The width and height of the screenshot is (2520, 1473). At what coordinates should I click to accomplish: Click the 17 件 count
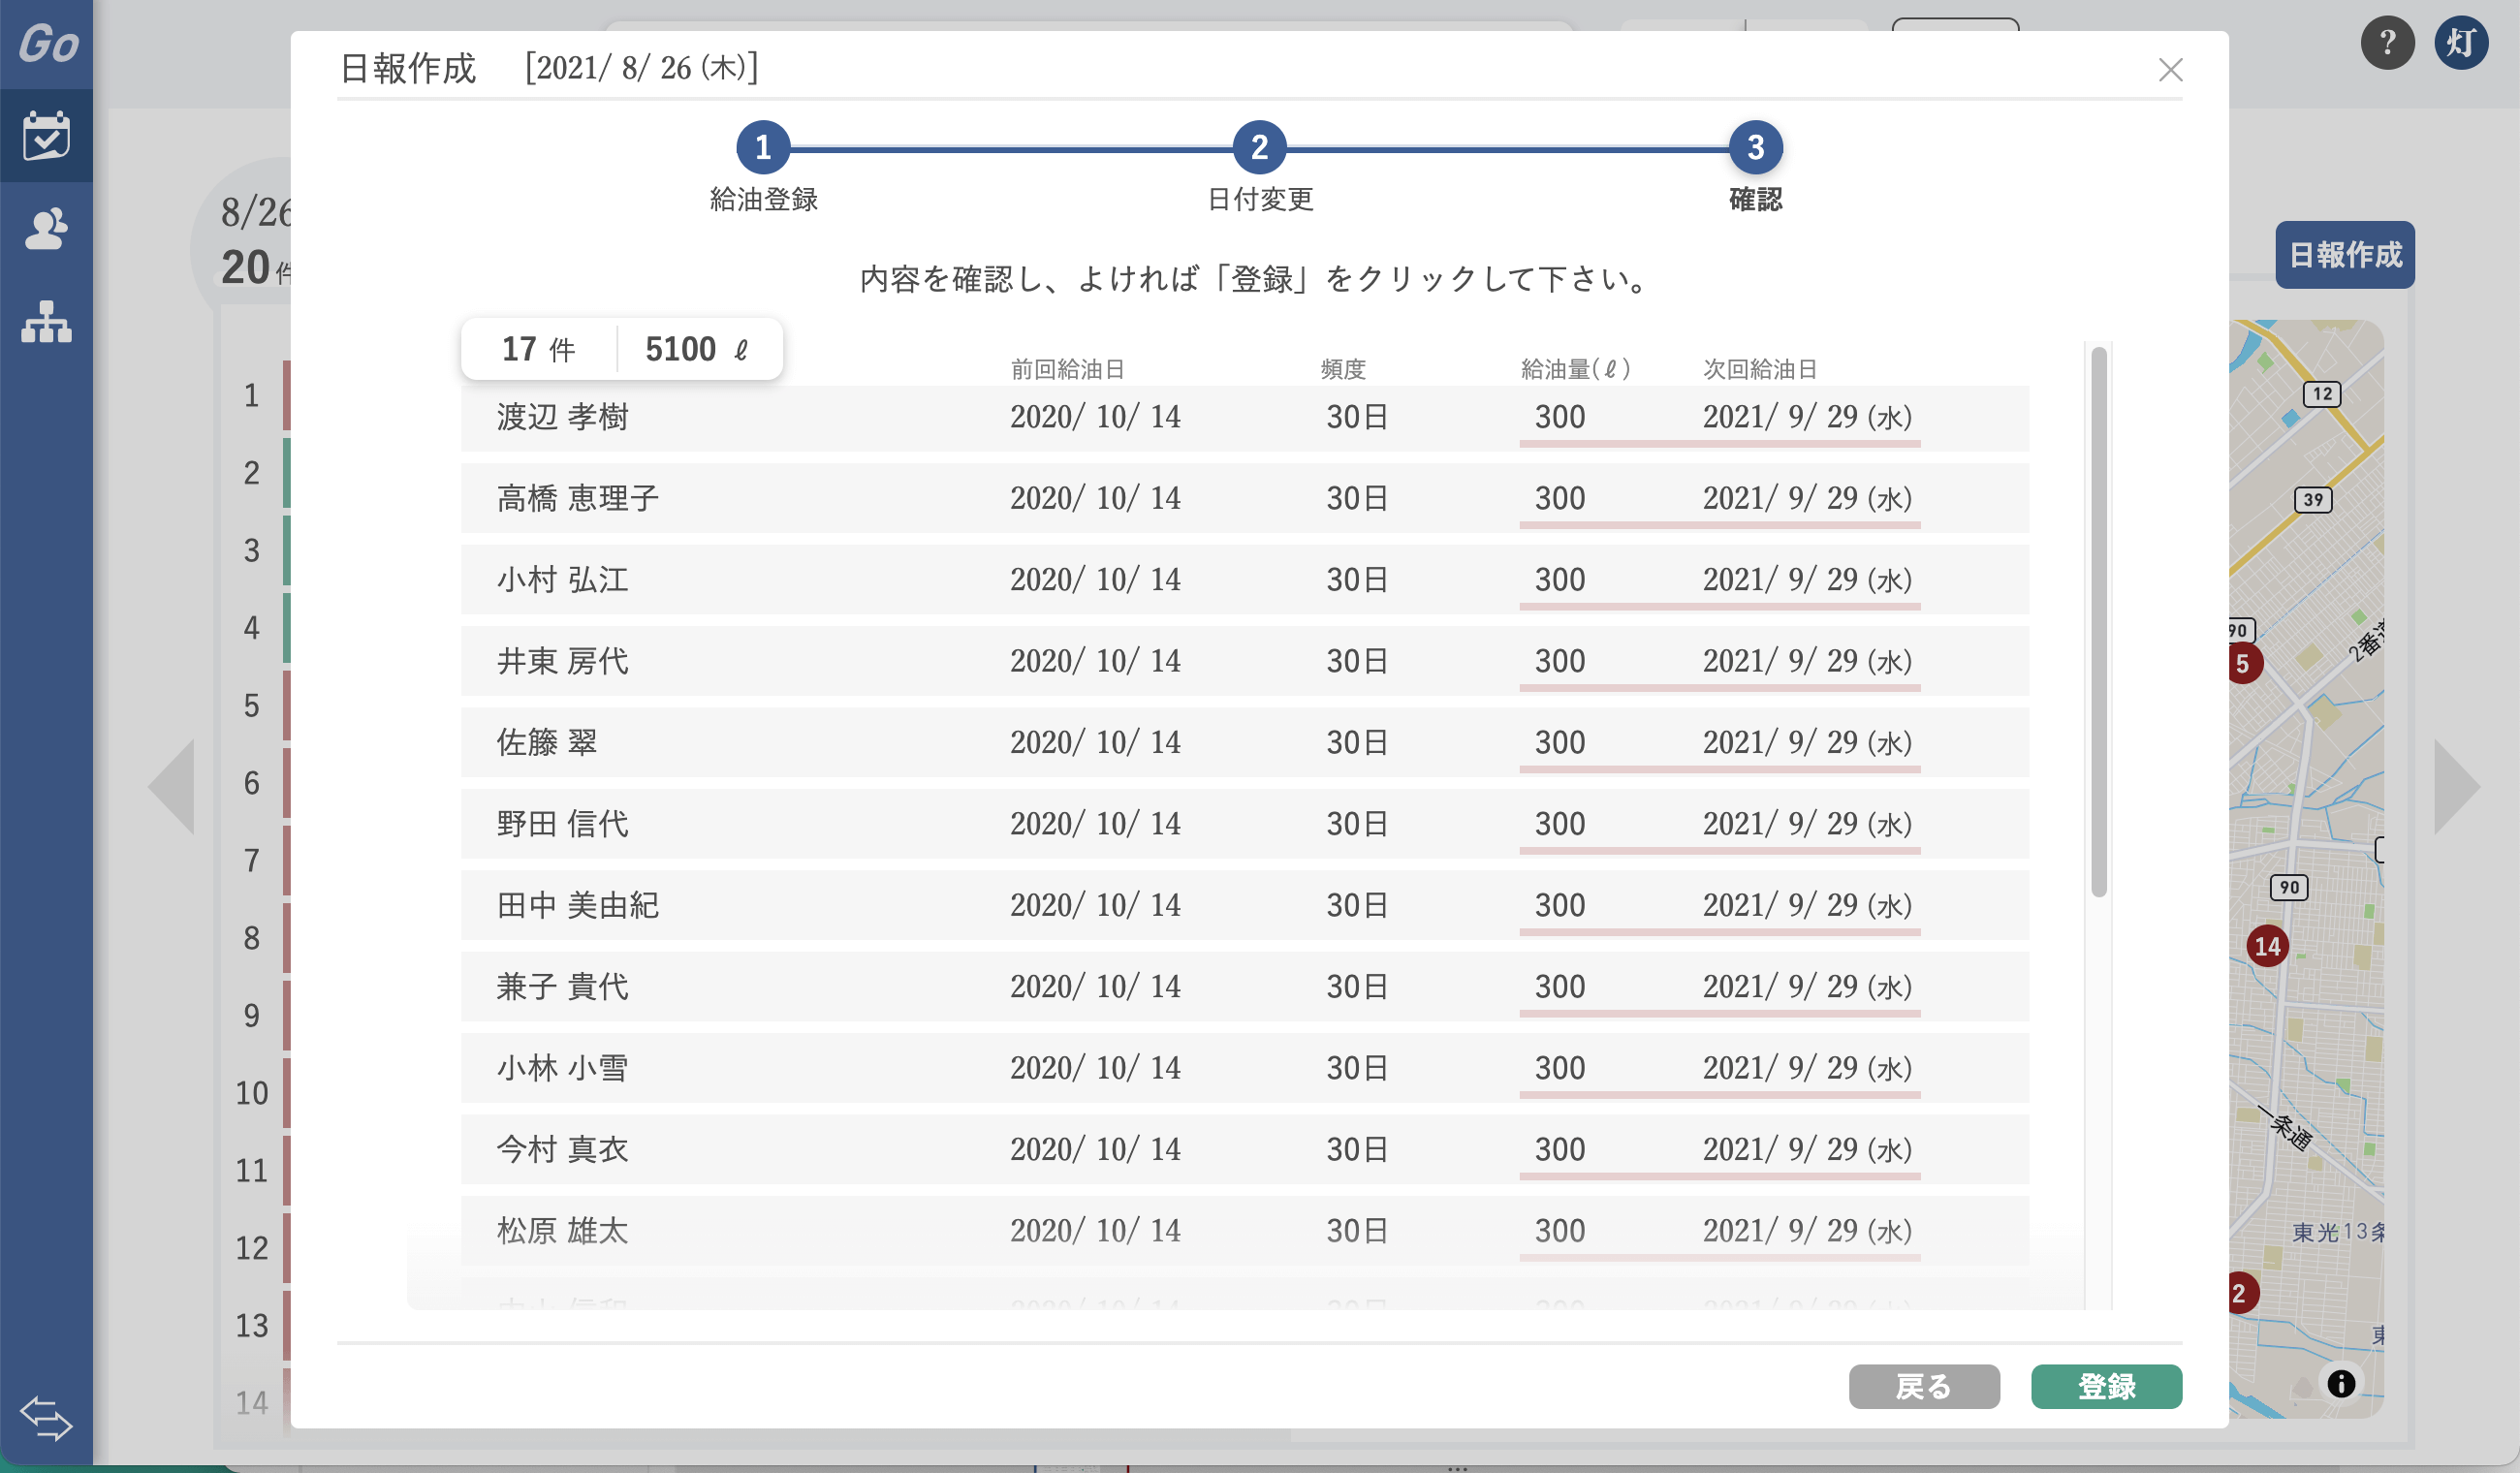[538, 349]
